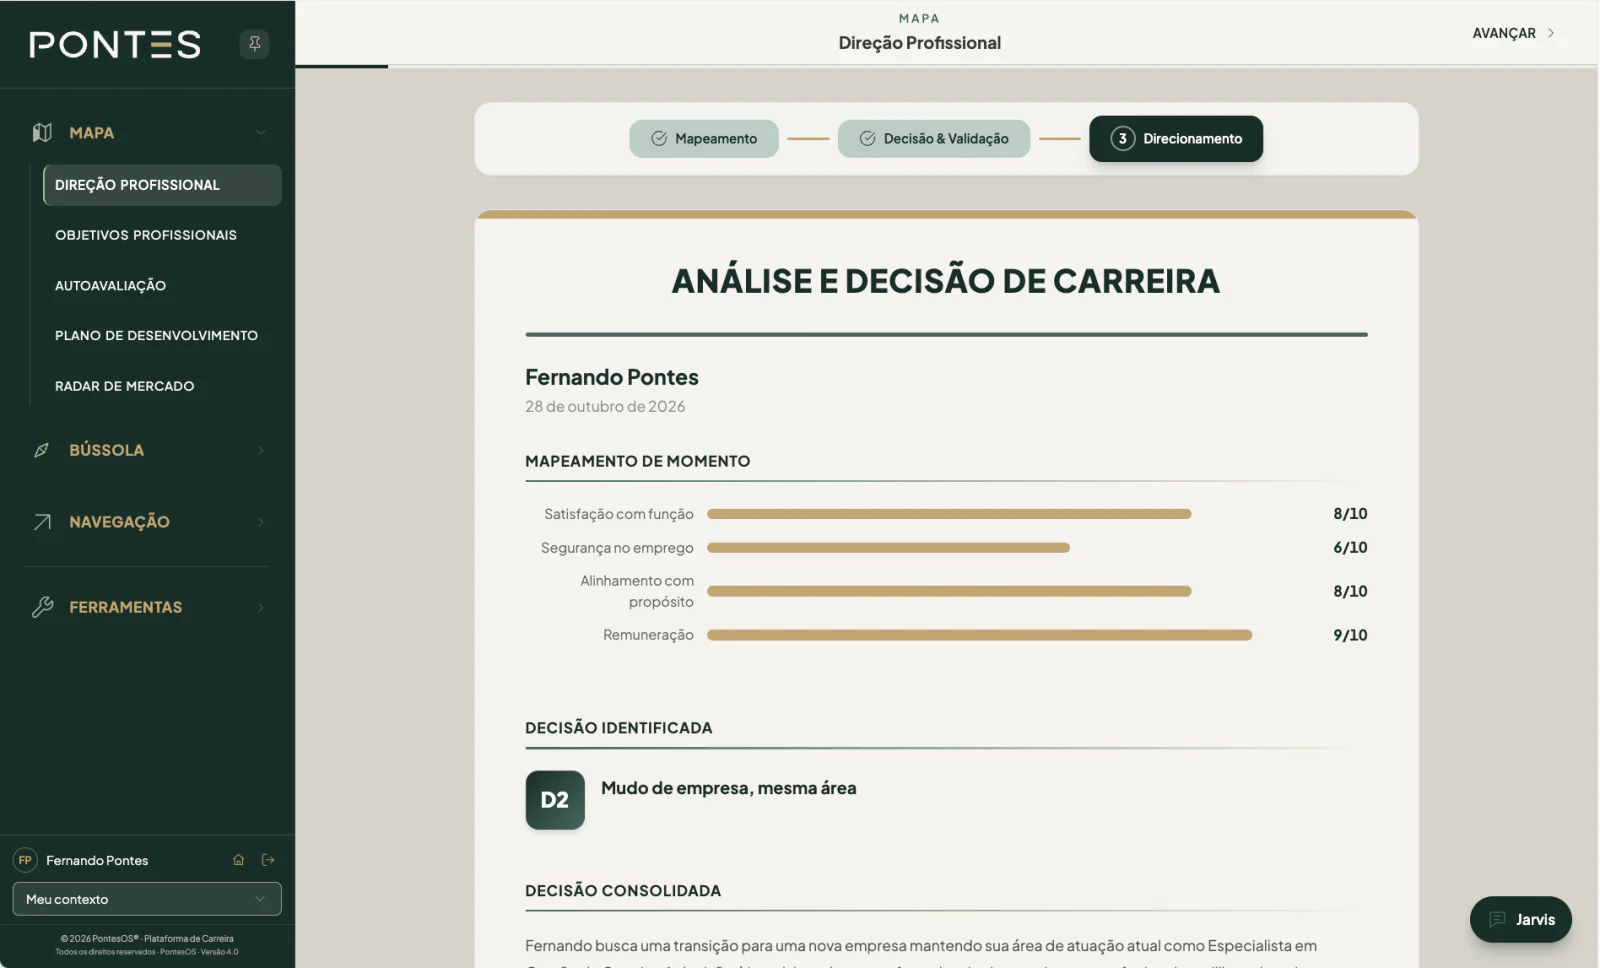This screenshot has width=1600, height=968.
Task: Select Direção Profissional menu item
Action: coord(162,185)
